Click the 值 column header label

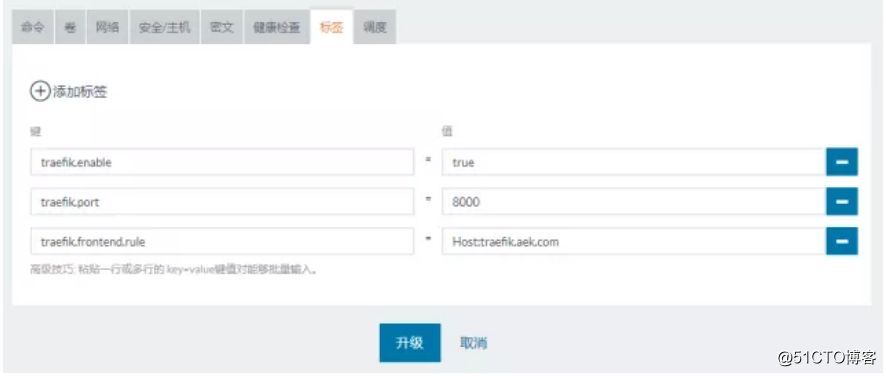pos(447,132)
